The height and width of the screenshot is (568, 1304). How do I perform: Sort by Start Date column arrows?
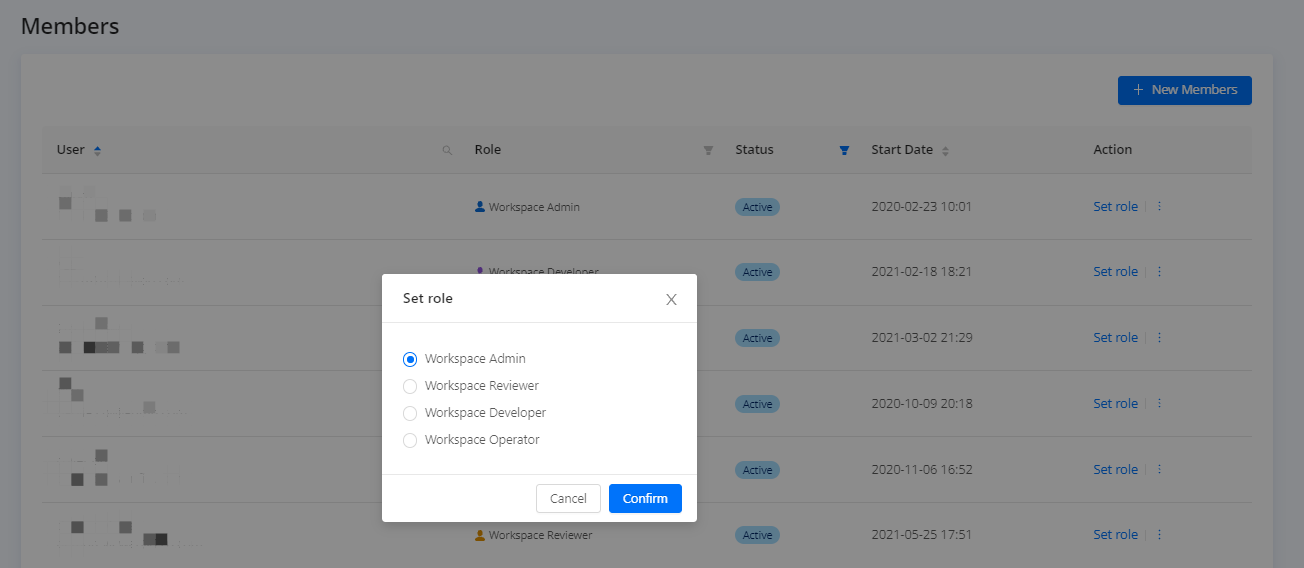945,150
